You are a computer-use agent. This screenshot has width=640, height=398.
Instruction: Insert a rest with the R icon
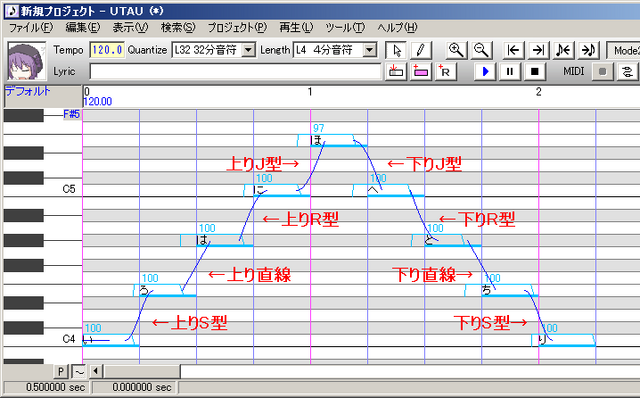click(x=445, y=72)
